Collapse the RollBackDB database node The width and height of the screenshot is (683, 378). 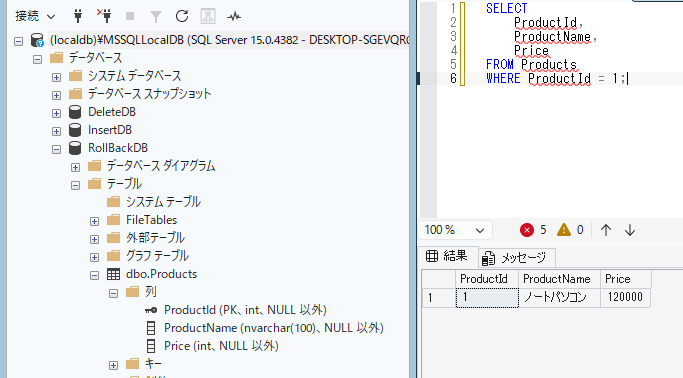(56, 149)
